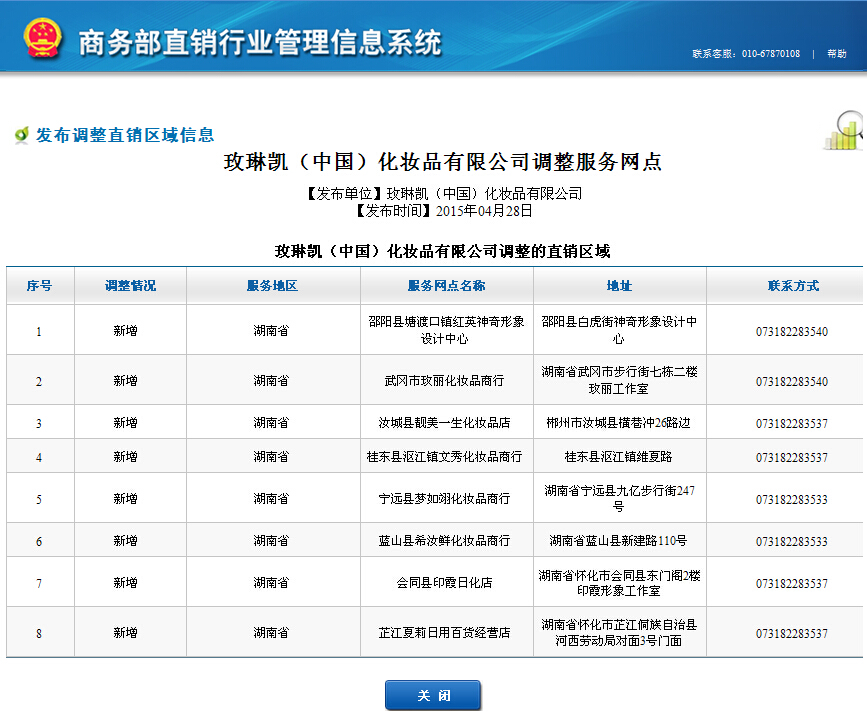867x719 pixels.
Task: Click sequence number 4 in the table
Action: [x=39, y=457]
